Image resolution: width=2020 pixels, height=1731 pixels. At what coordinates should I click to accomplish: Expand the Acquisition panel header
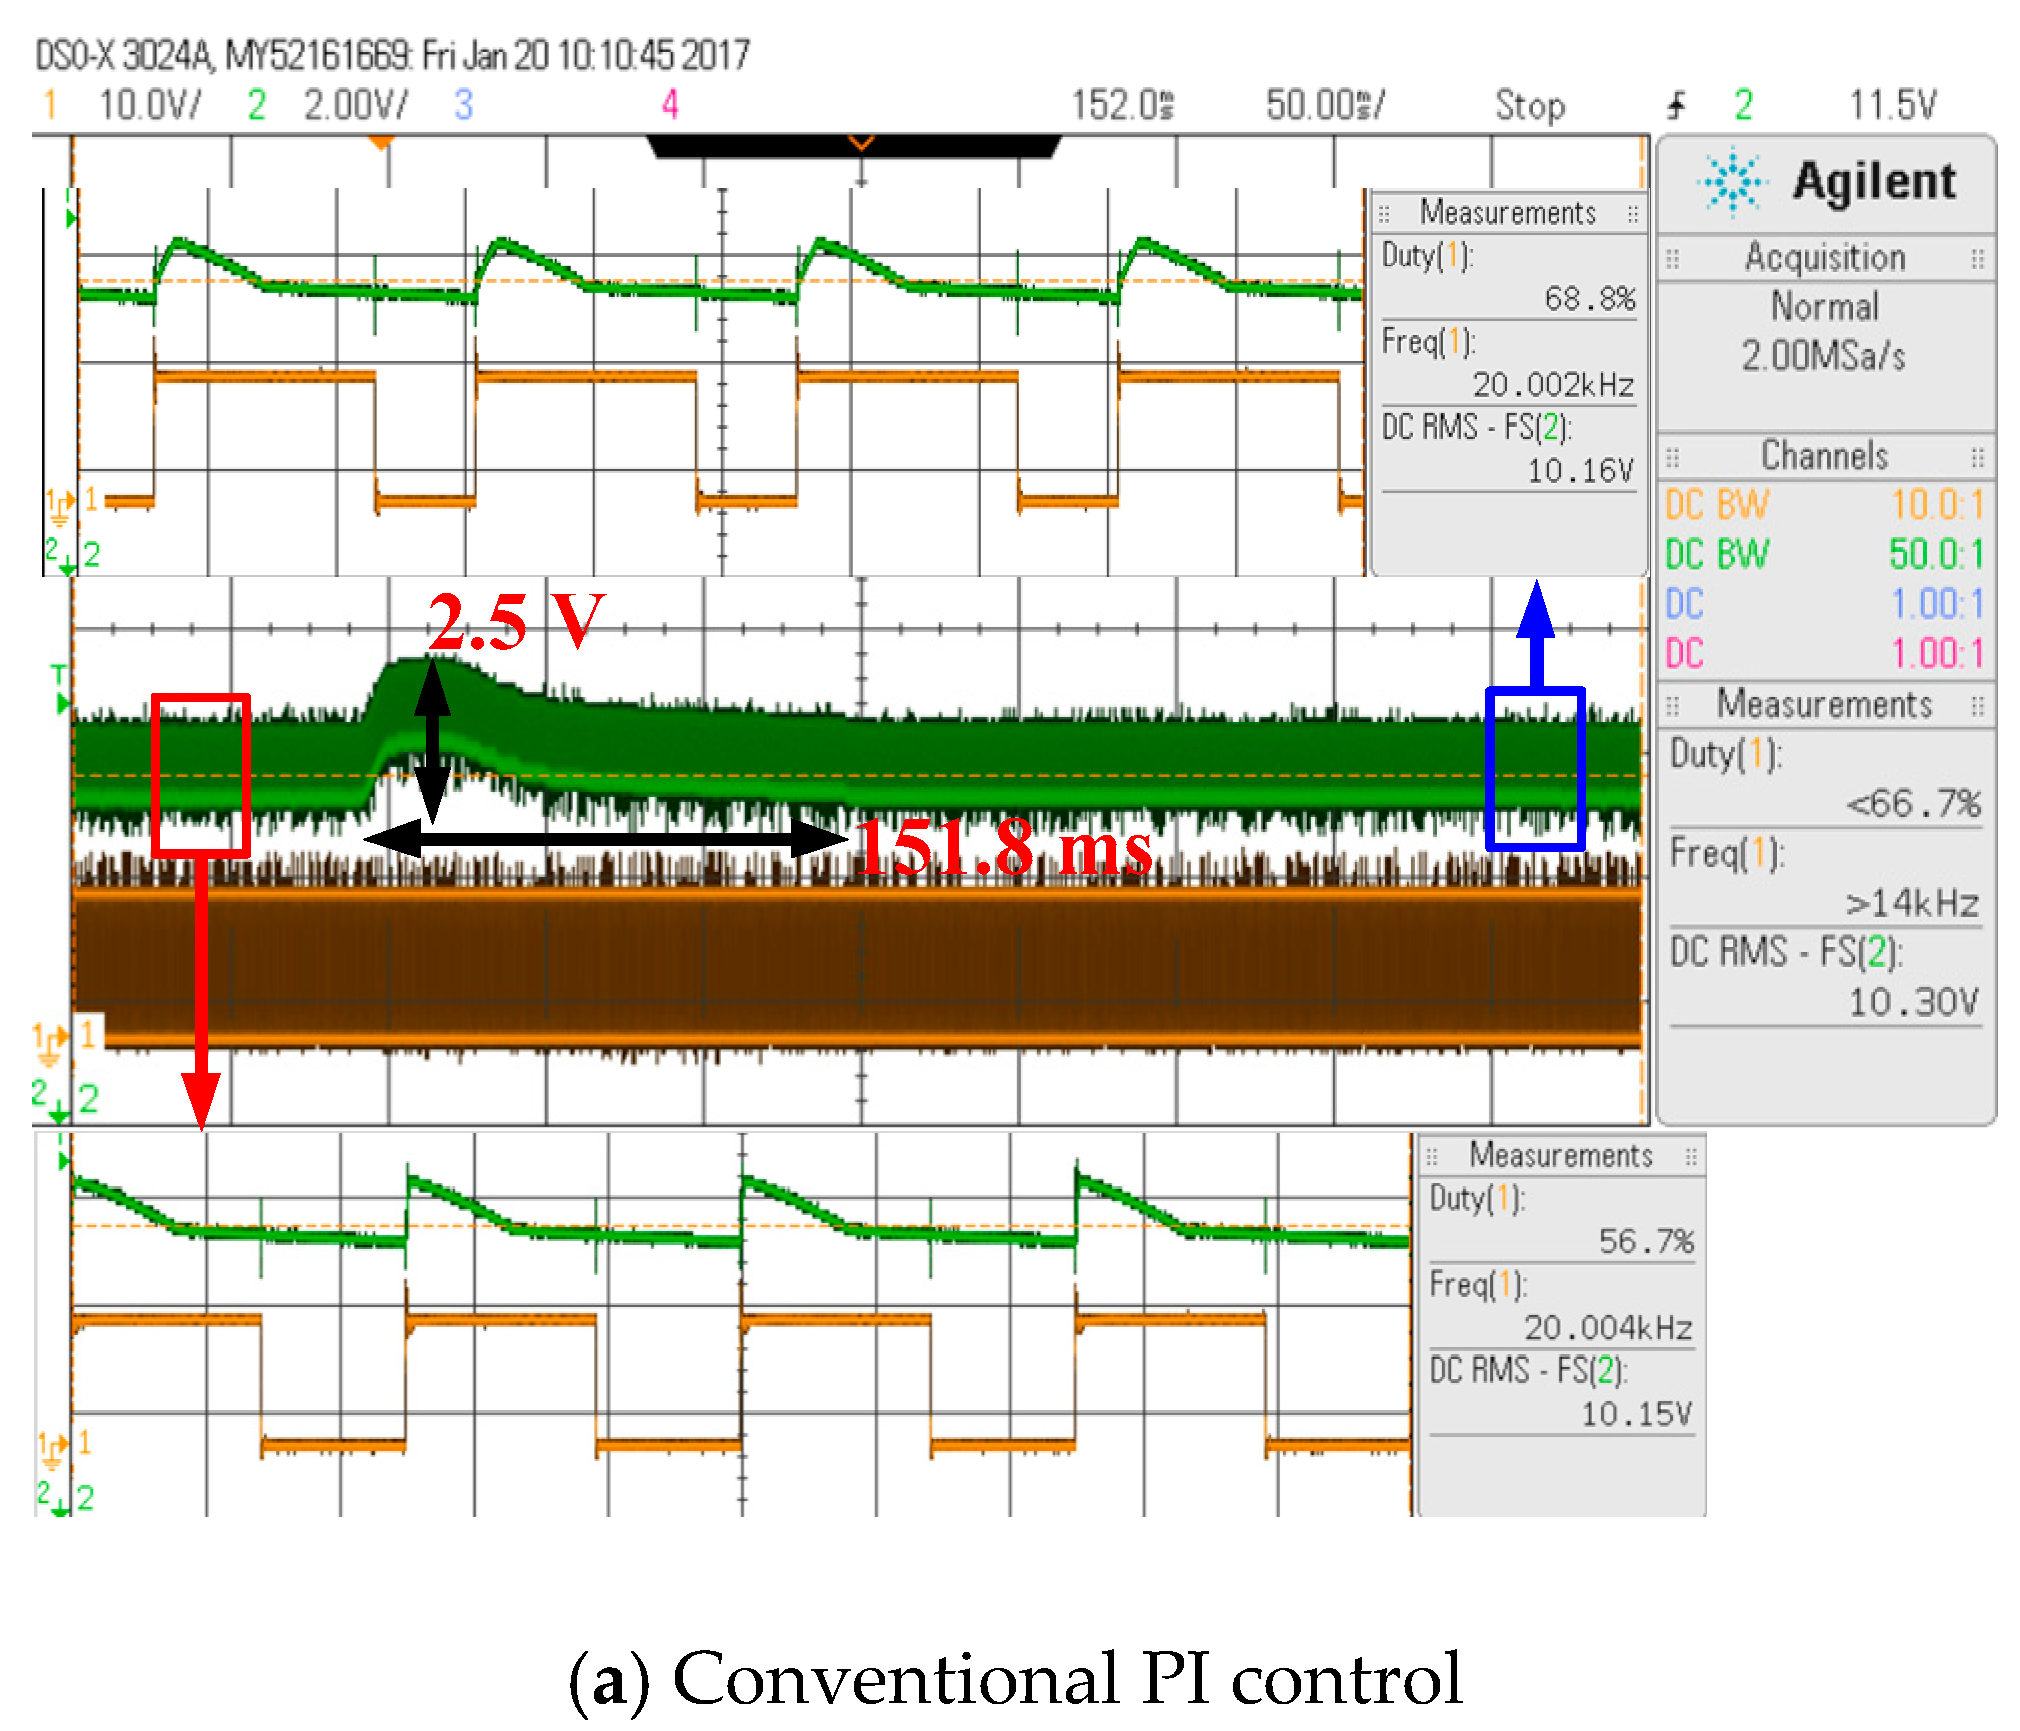point(1825,258)
